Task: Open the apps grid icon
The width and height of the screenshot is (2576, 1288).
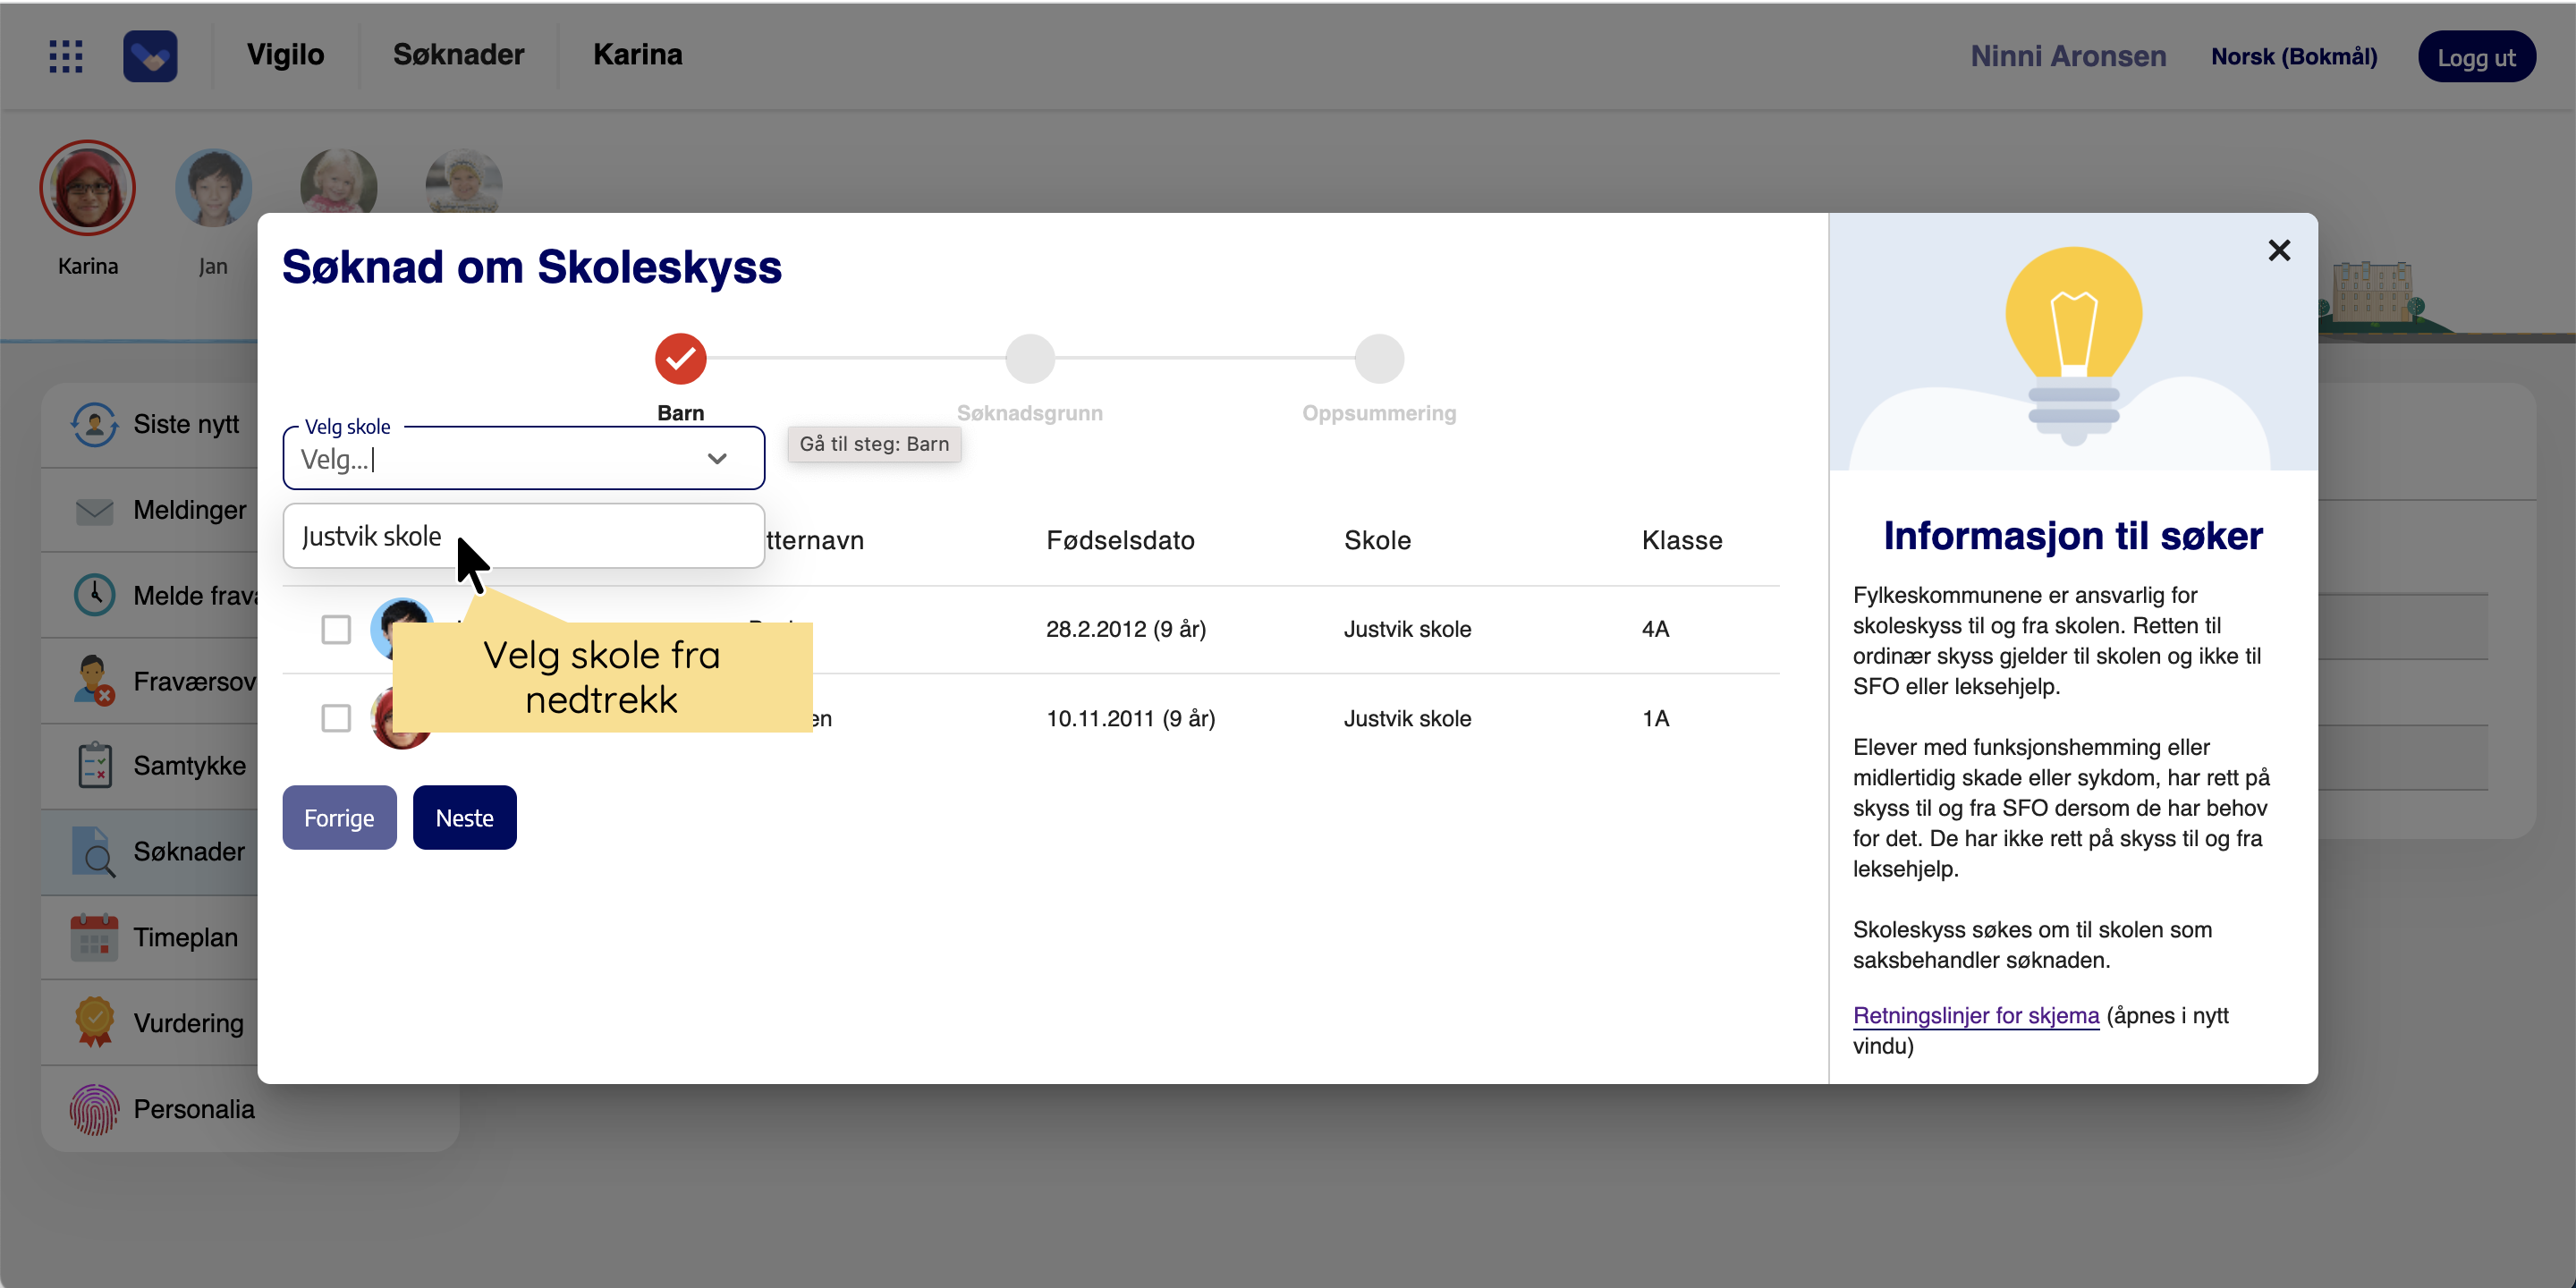Action: click(x=66, y=56)
